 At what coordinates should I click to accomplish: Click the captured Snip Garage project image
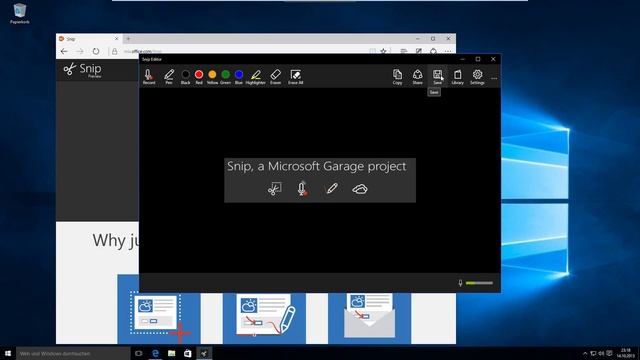coord(320,180)
